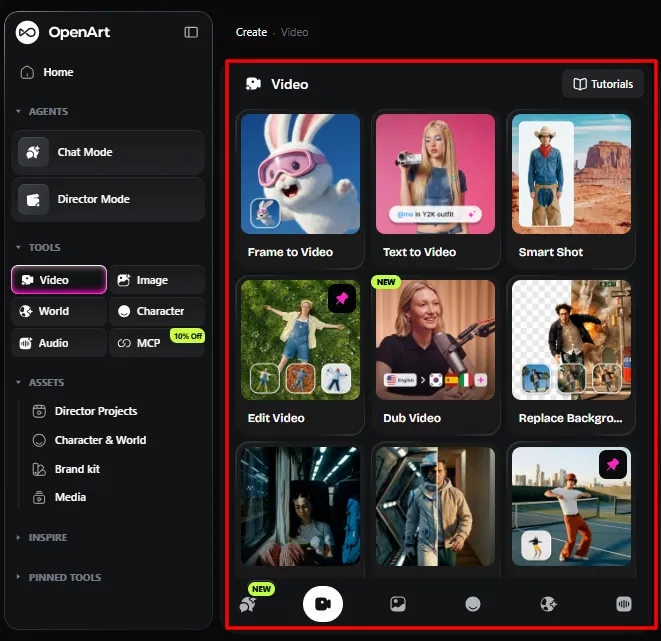The width and height of the screenshot is (661, 641).
Task: Click the Character face icon in sidebar
Action: [124, 311]
